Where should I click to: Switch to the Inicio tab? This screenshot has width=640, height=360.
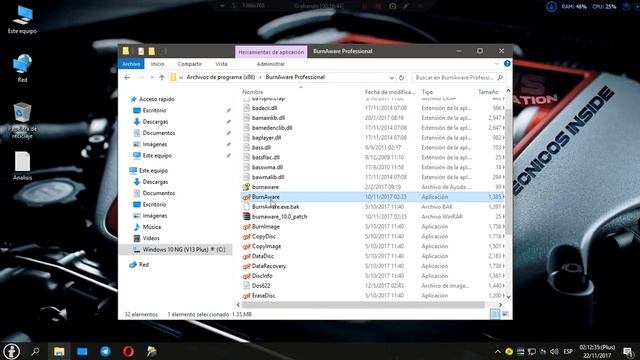(x=158, y=64)
